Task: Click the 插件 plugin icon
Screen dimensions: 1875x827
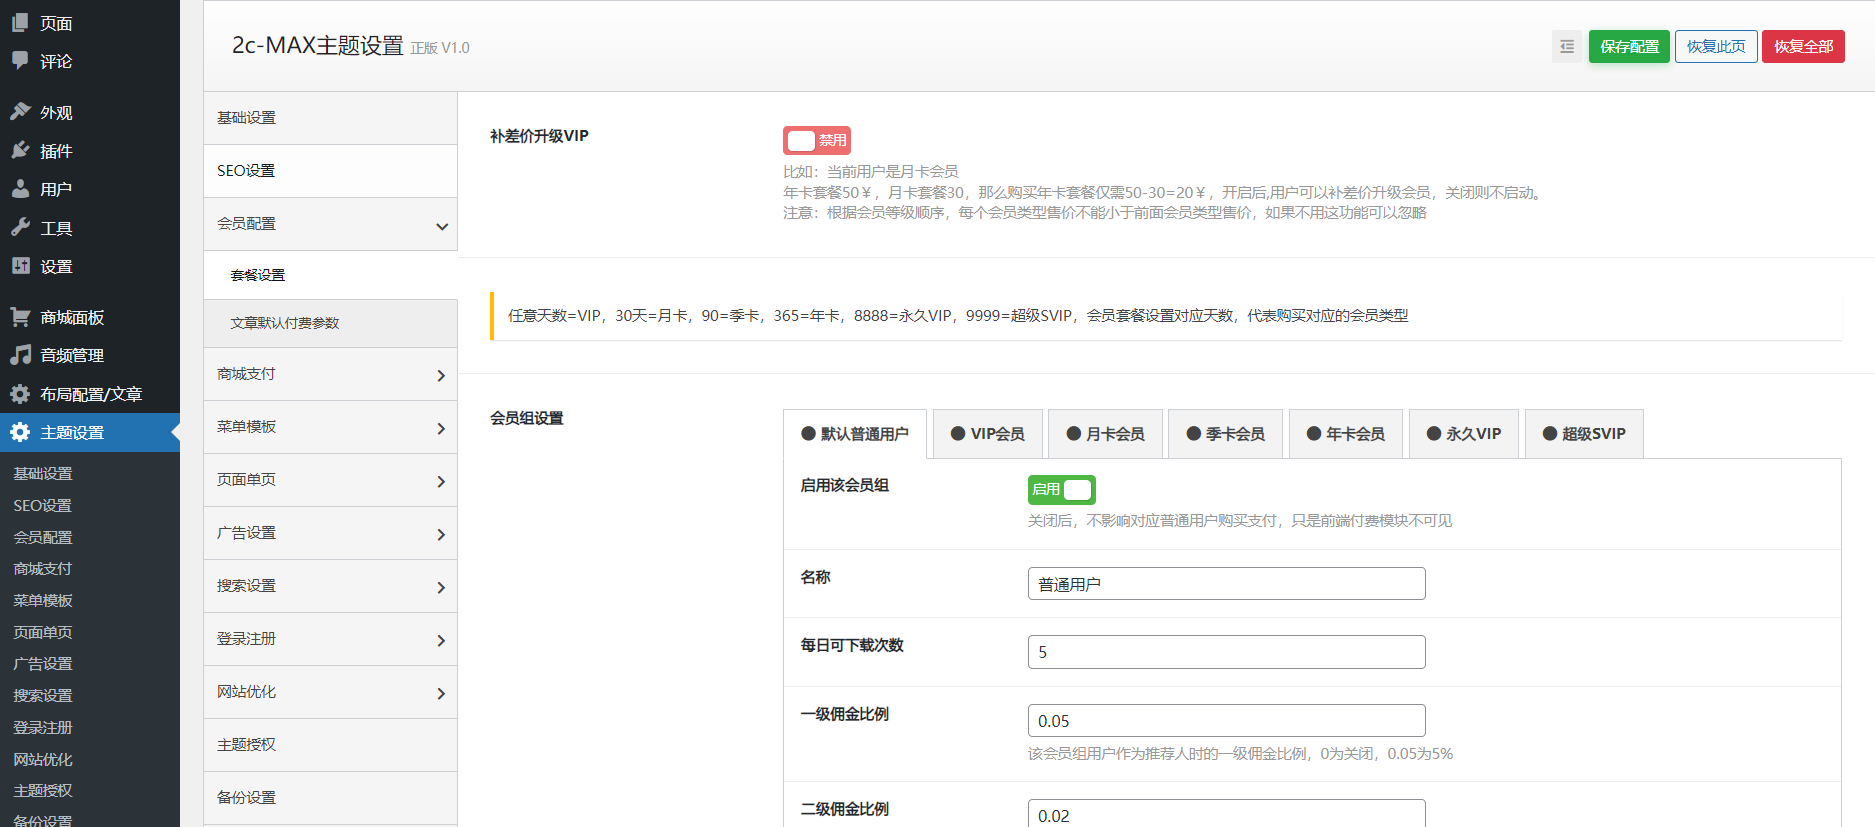Action: click(20, 150)
